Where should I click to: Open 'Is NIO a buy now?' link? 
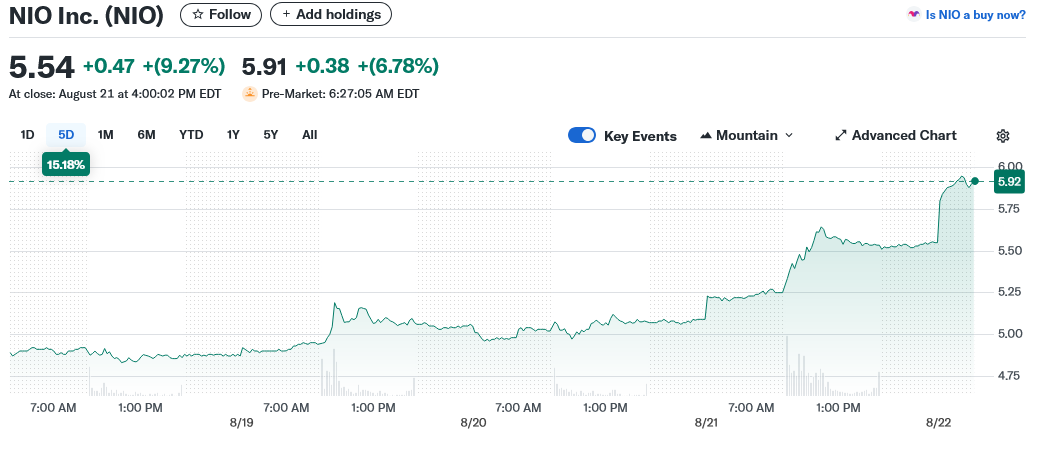coord(976,15)
